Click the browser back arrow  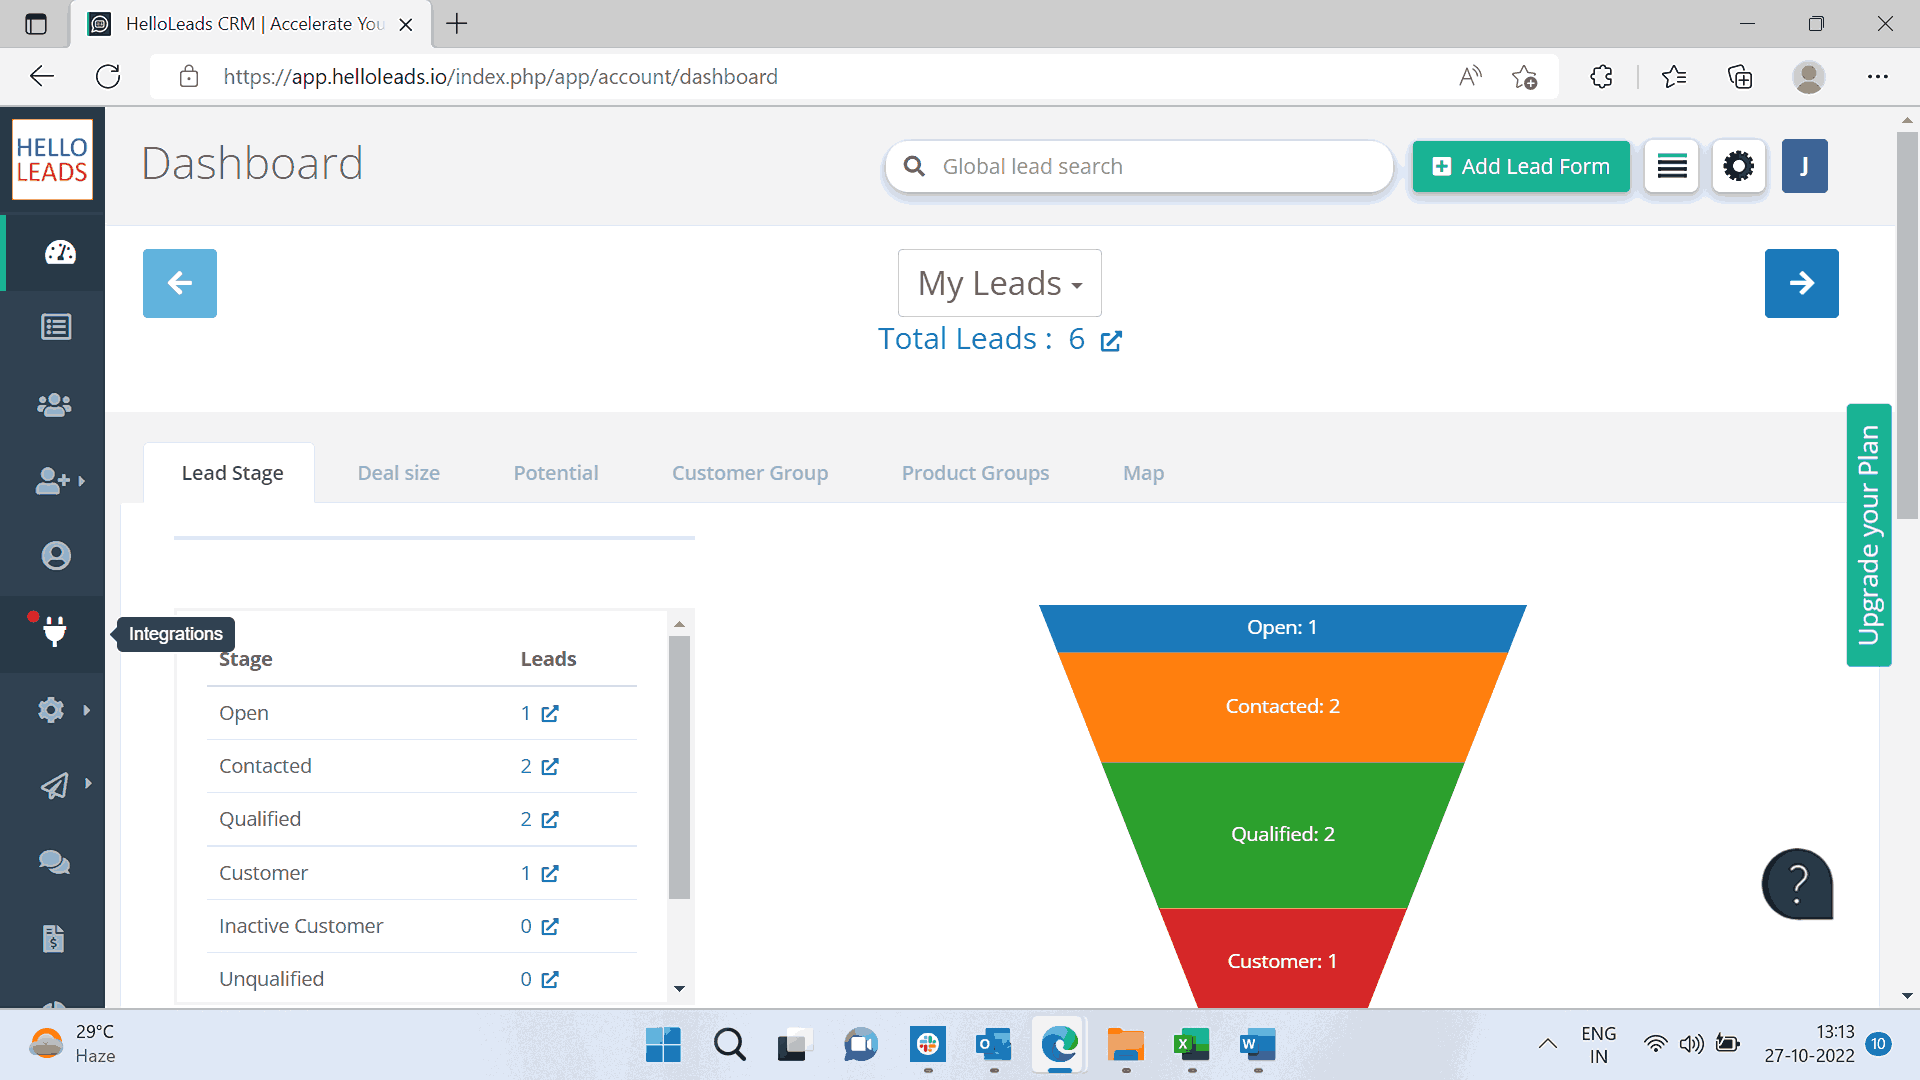(x=42, y=77)
